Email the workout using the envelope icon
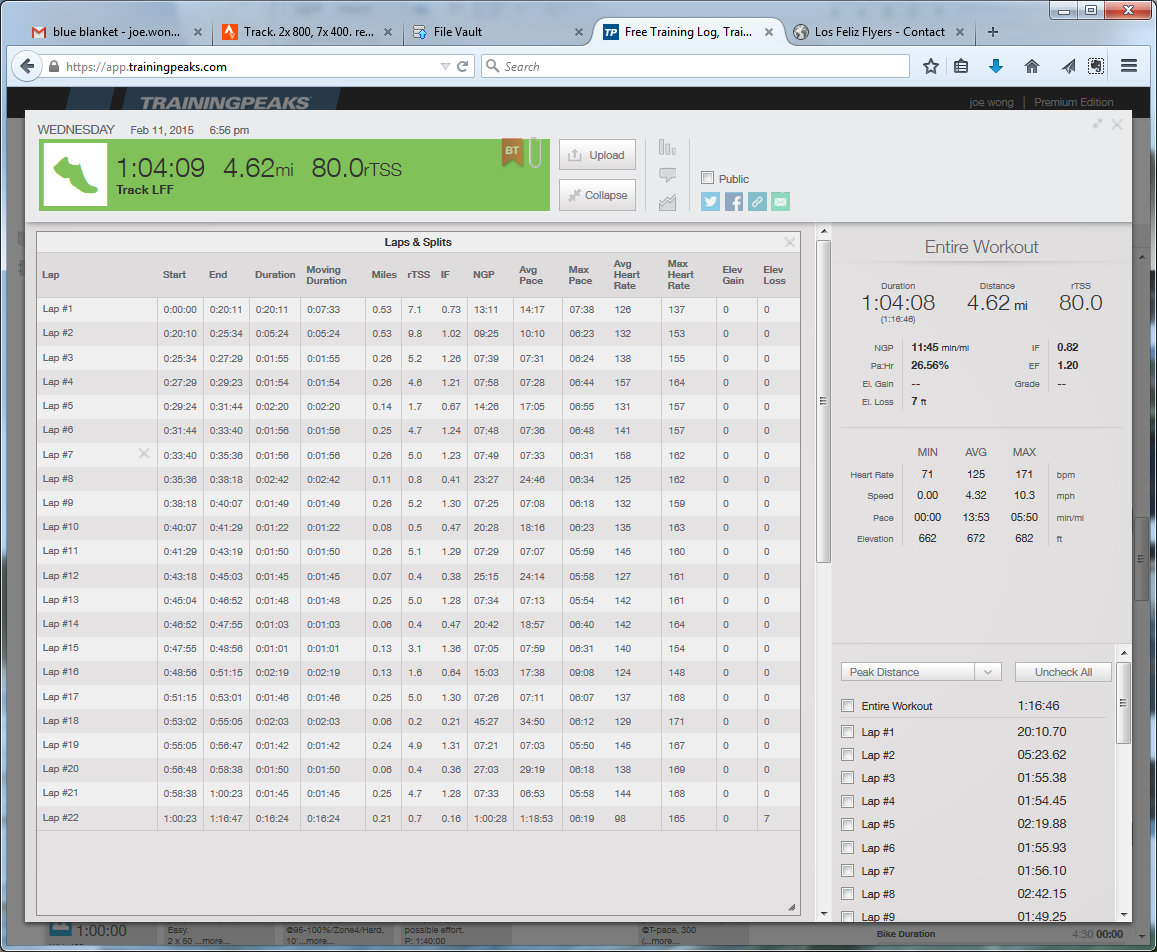Screen dimensions: 1157x952 [780, 202]
